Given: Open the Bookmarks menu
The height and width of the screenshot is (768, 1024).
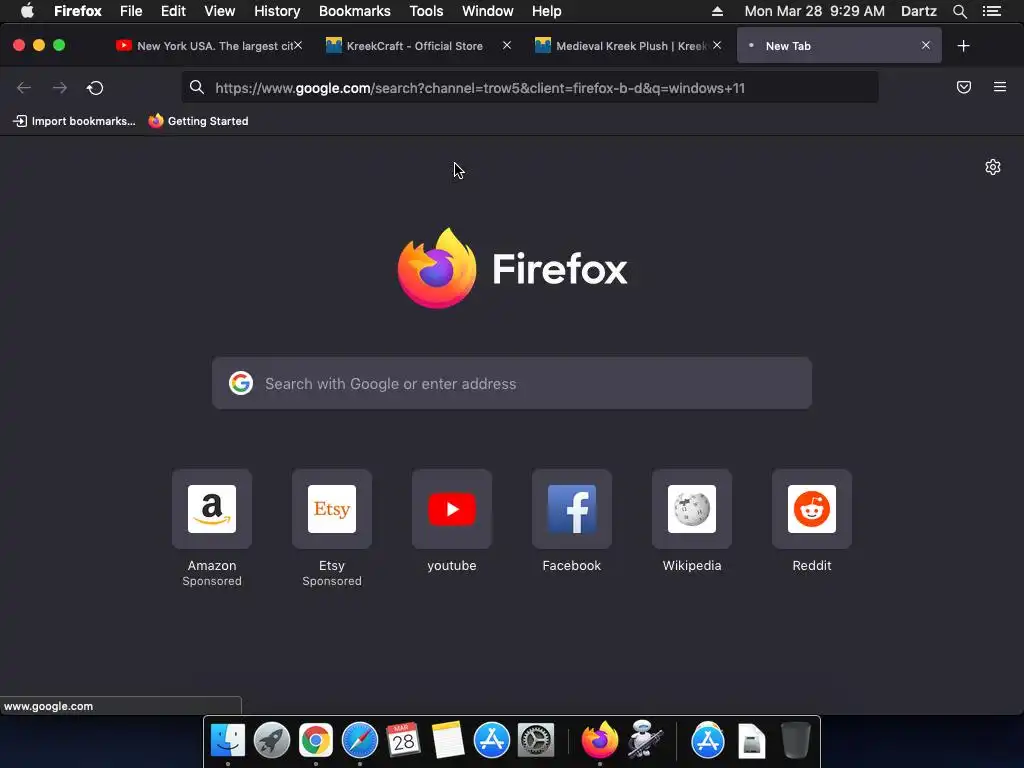Looking at the screenshot, I should click(355, 11).
